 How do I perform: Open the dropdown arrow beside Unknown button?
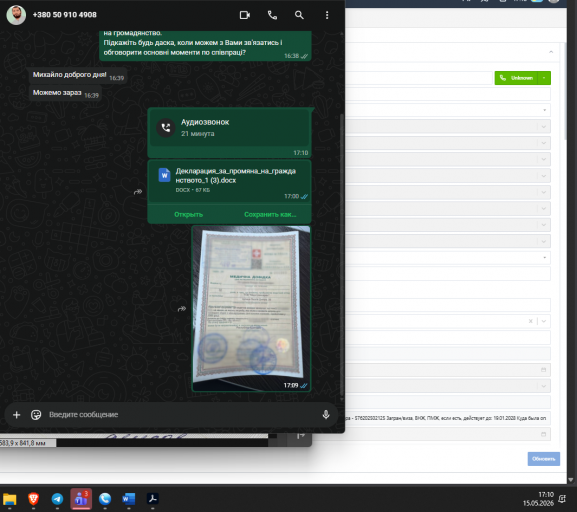tap(544, 78)
